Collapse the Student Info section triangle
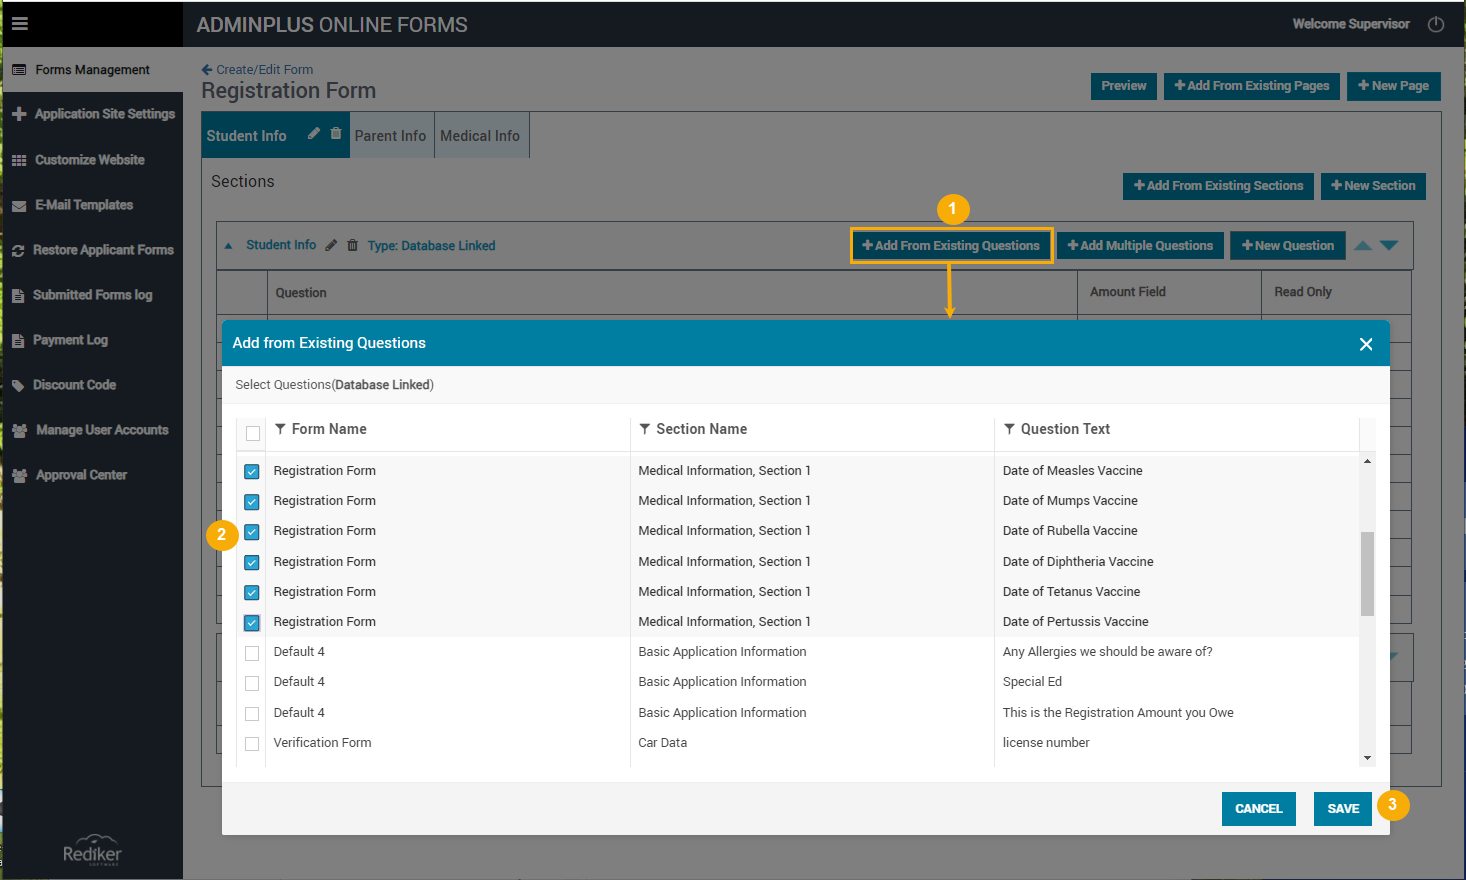This screenshot has height=880, width=1466. coord(228,246)
